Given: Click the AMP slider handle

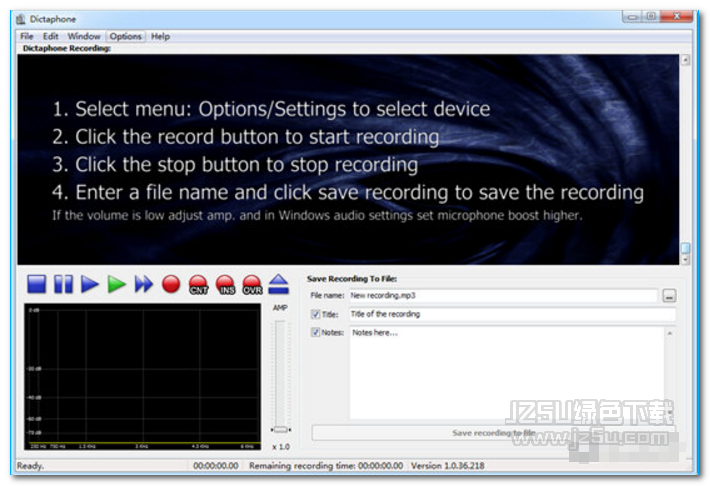Looking at the screenshot, I should 281,429.
